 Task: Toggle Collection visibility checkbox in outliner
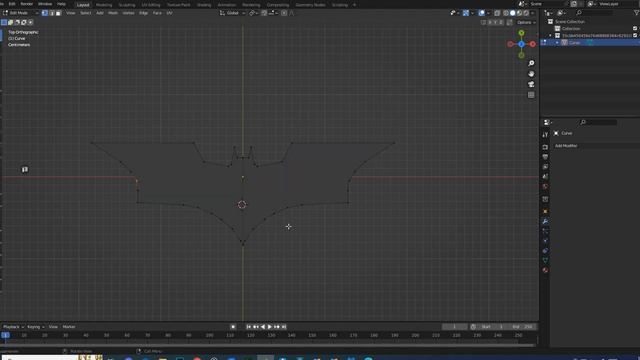click(635, 29)
